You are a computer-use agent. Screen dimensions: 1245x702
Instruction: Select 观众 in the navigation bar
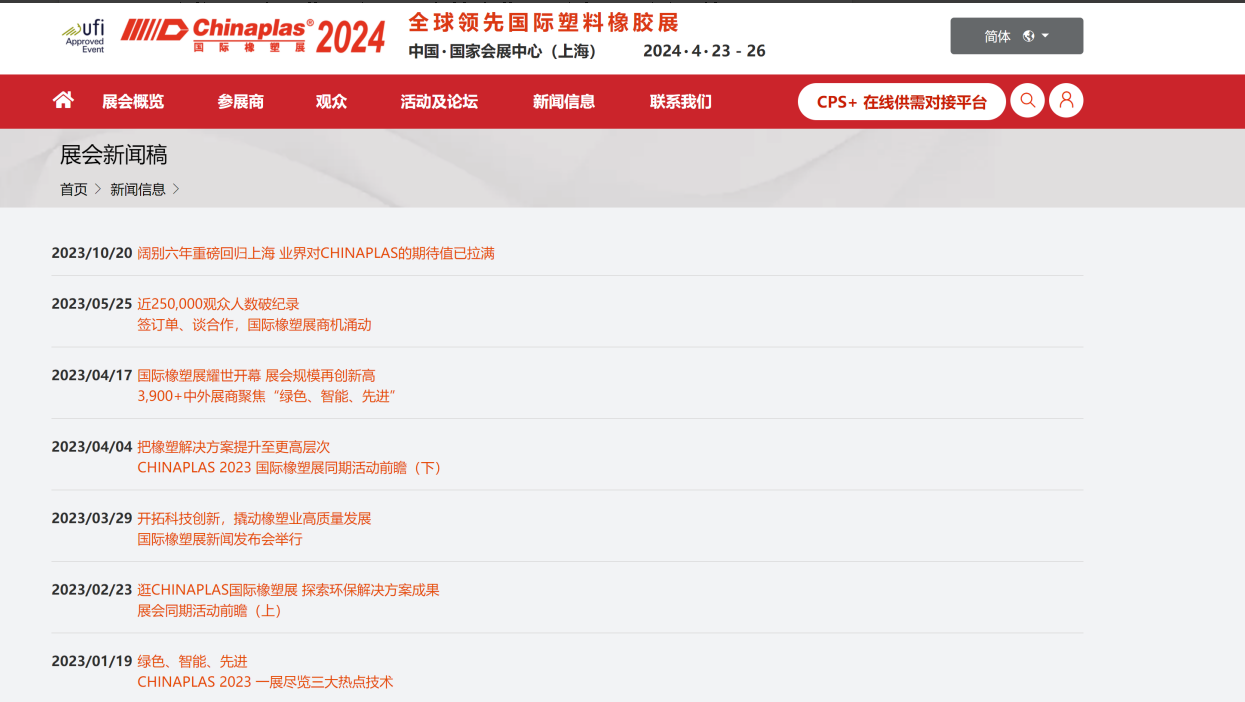[331, 102]
